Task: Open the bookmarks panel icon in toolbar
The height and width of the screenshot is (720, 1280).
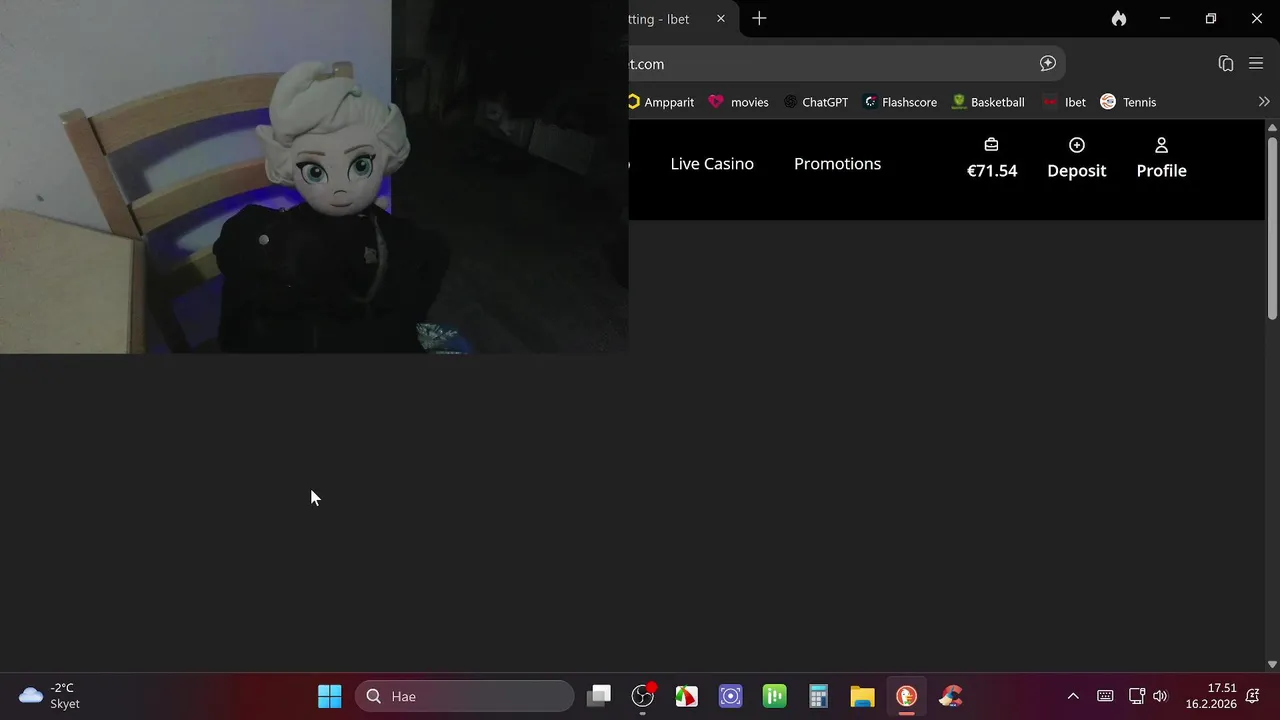Action: click(1226, 64)
